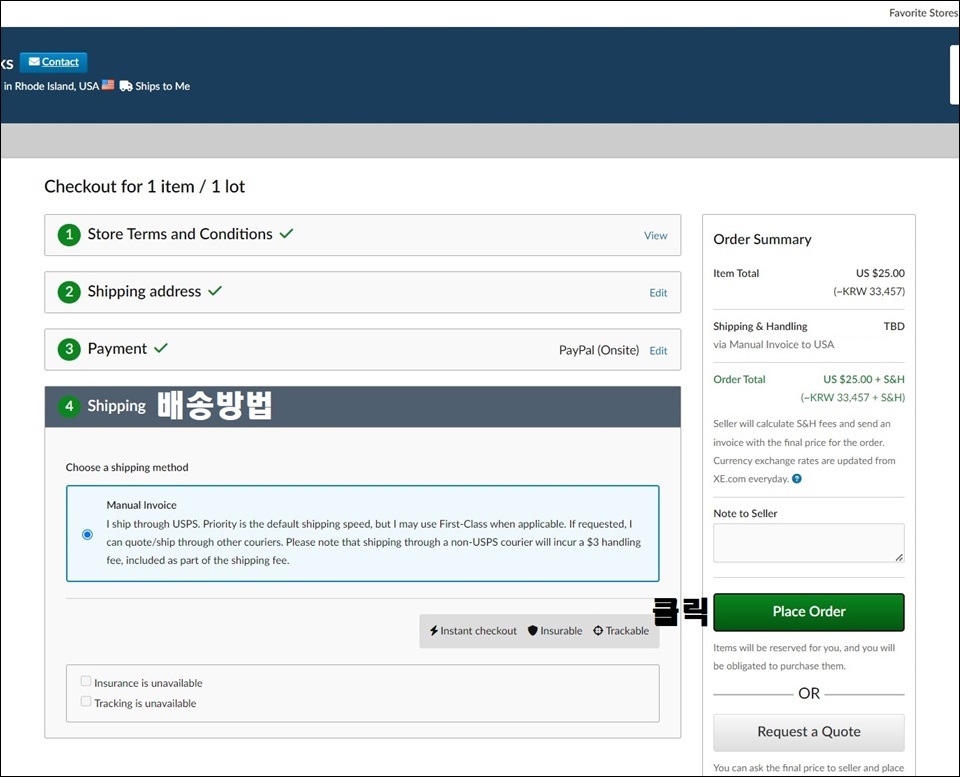Click step 1 green circle icon
This screenshot has height=777, width=960.
[69, 235]
